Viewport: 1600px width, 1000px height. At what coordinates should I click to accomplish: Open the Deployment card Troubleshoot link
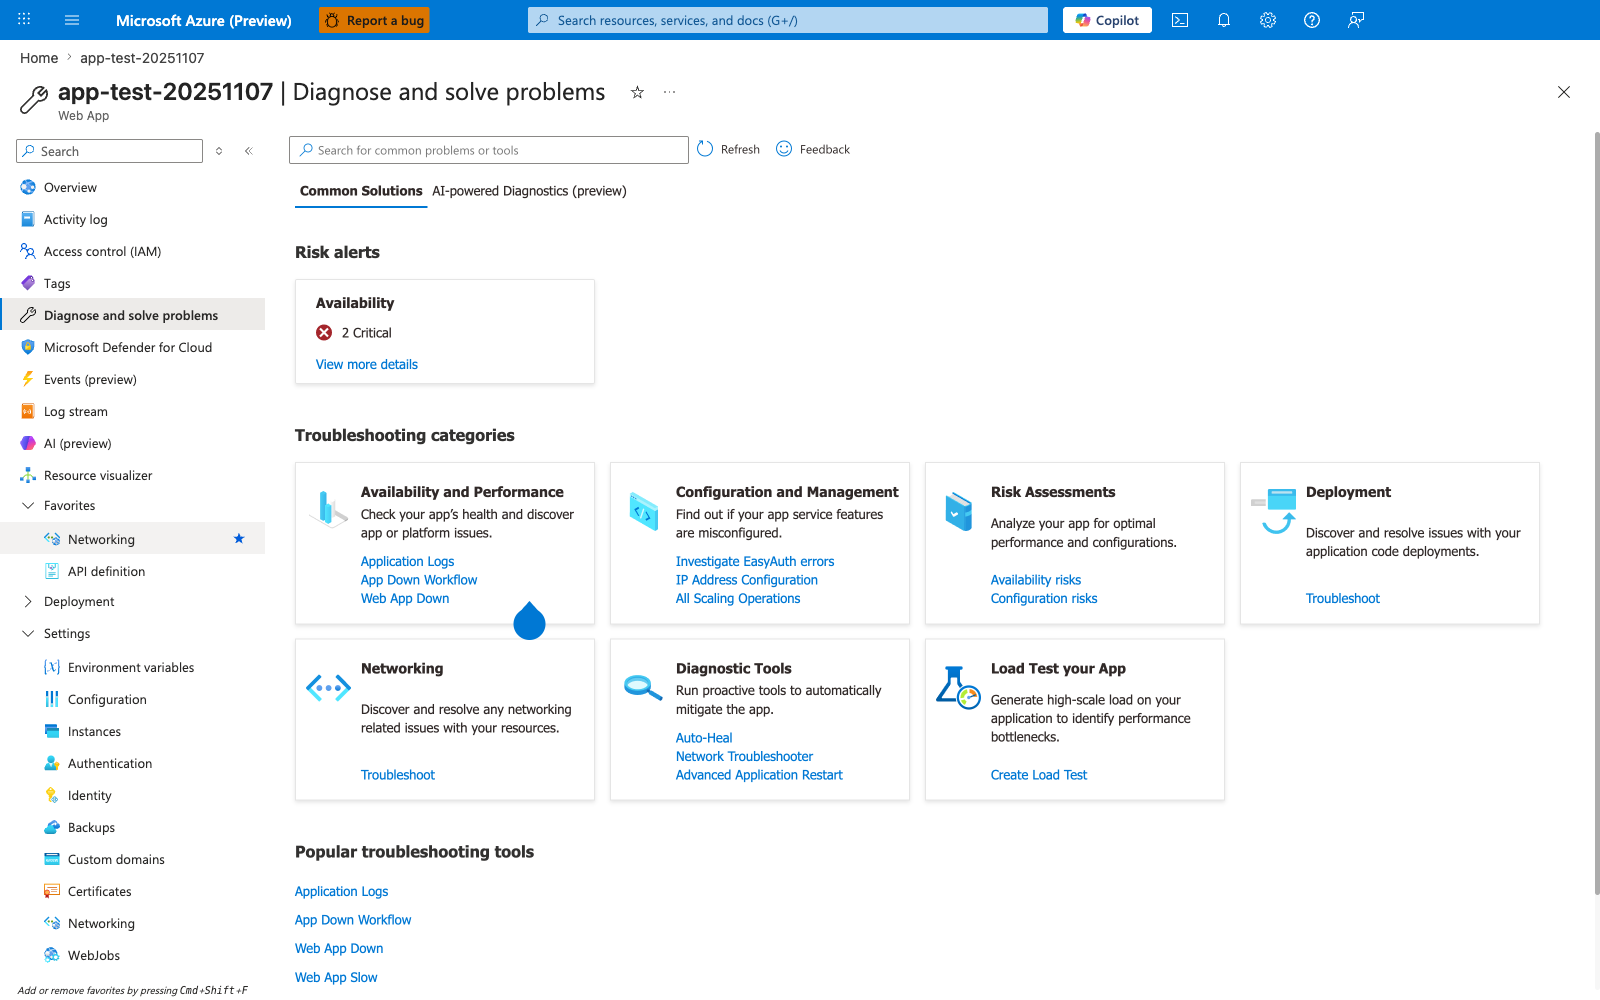tap(1343, 599)
